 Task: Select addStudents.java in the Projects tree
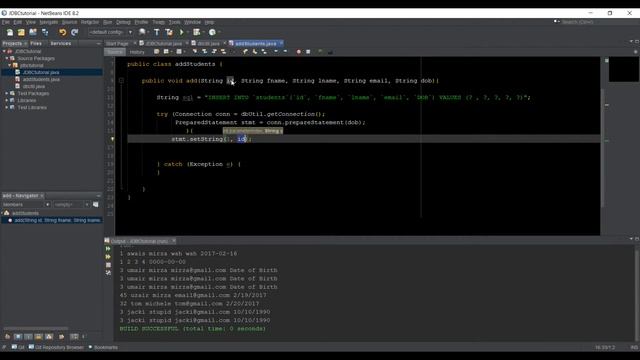coord(41,79)
